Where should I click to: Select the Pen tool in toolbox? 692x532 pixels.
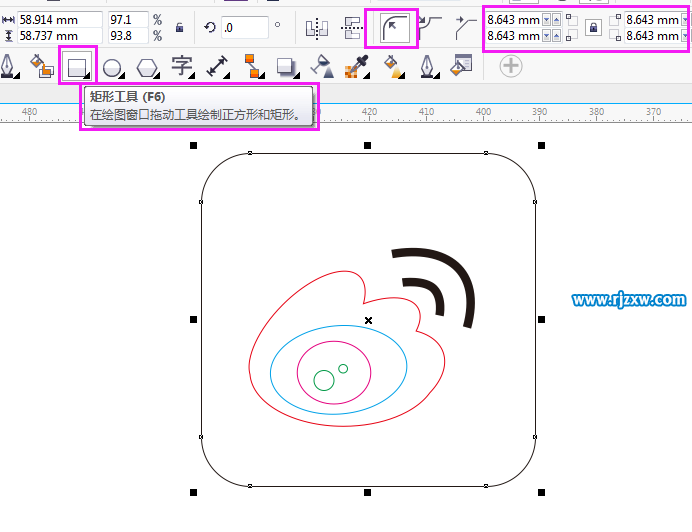click(x=8, y=66)
